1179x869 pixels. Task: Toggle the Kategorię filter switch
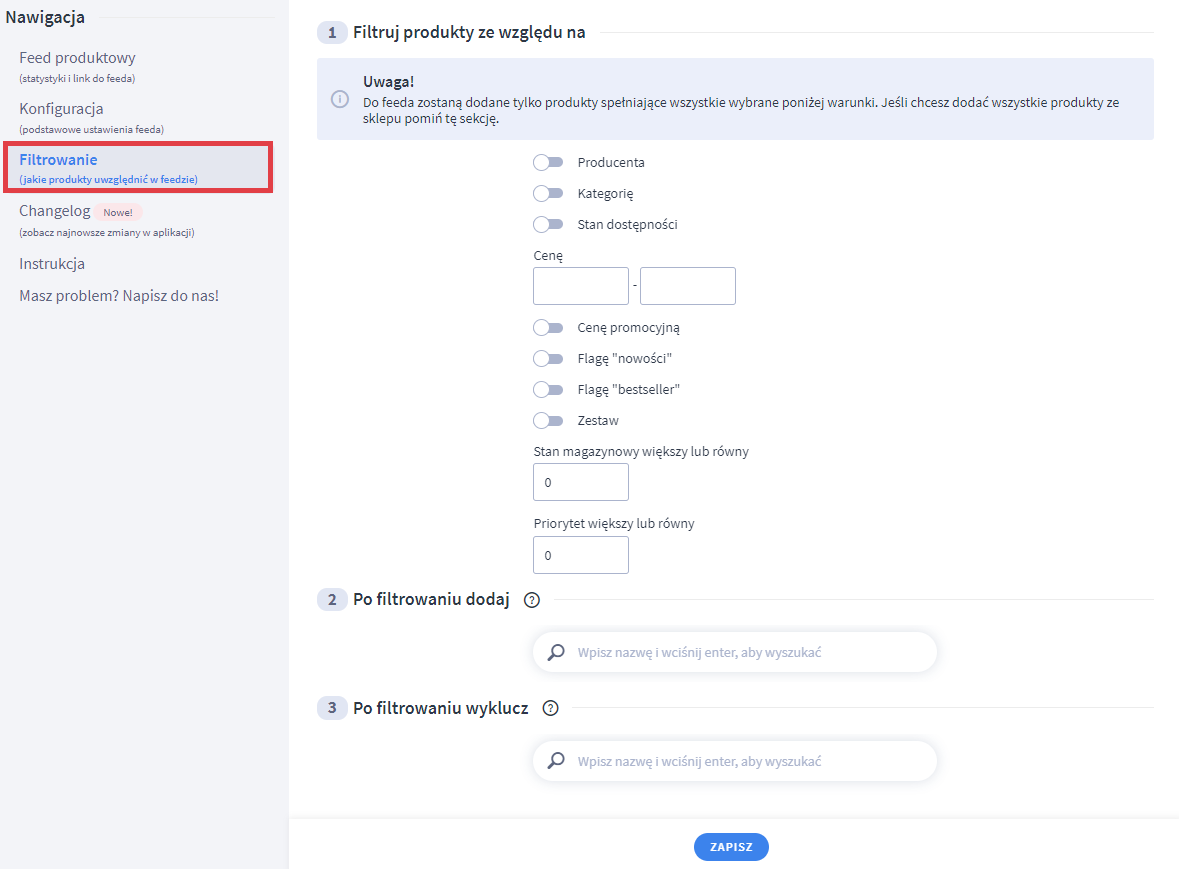tap(548, 193)
